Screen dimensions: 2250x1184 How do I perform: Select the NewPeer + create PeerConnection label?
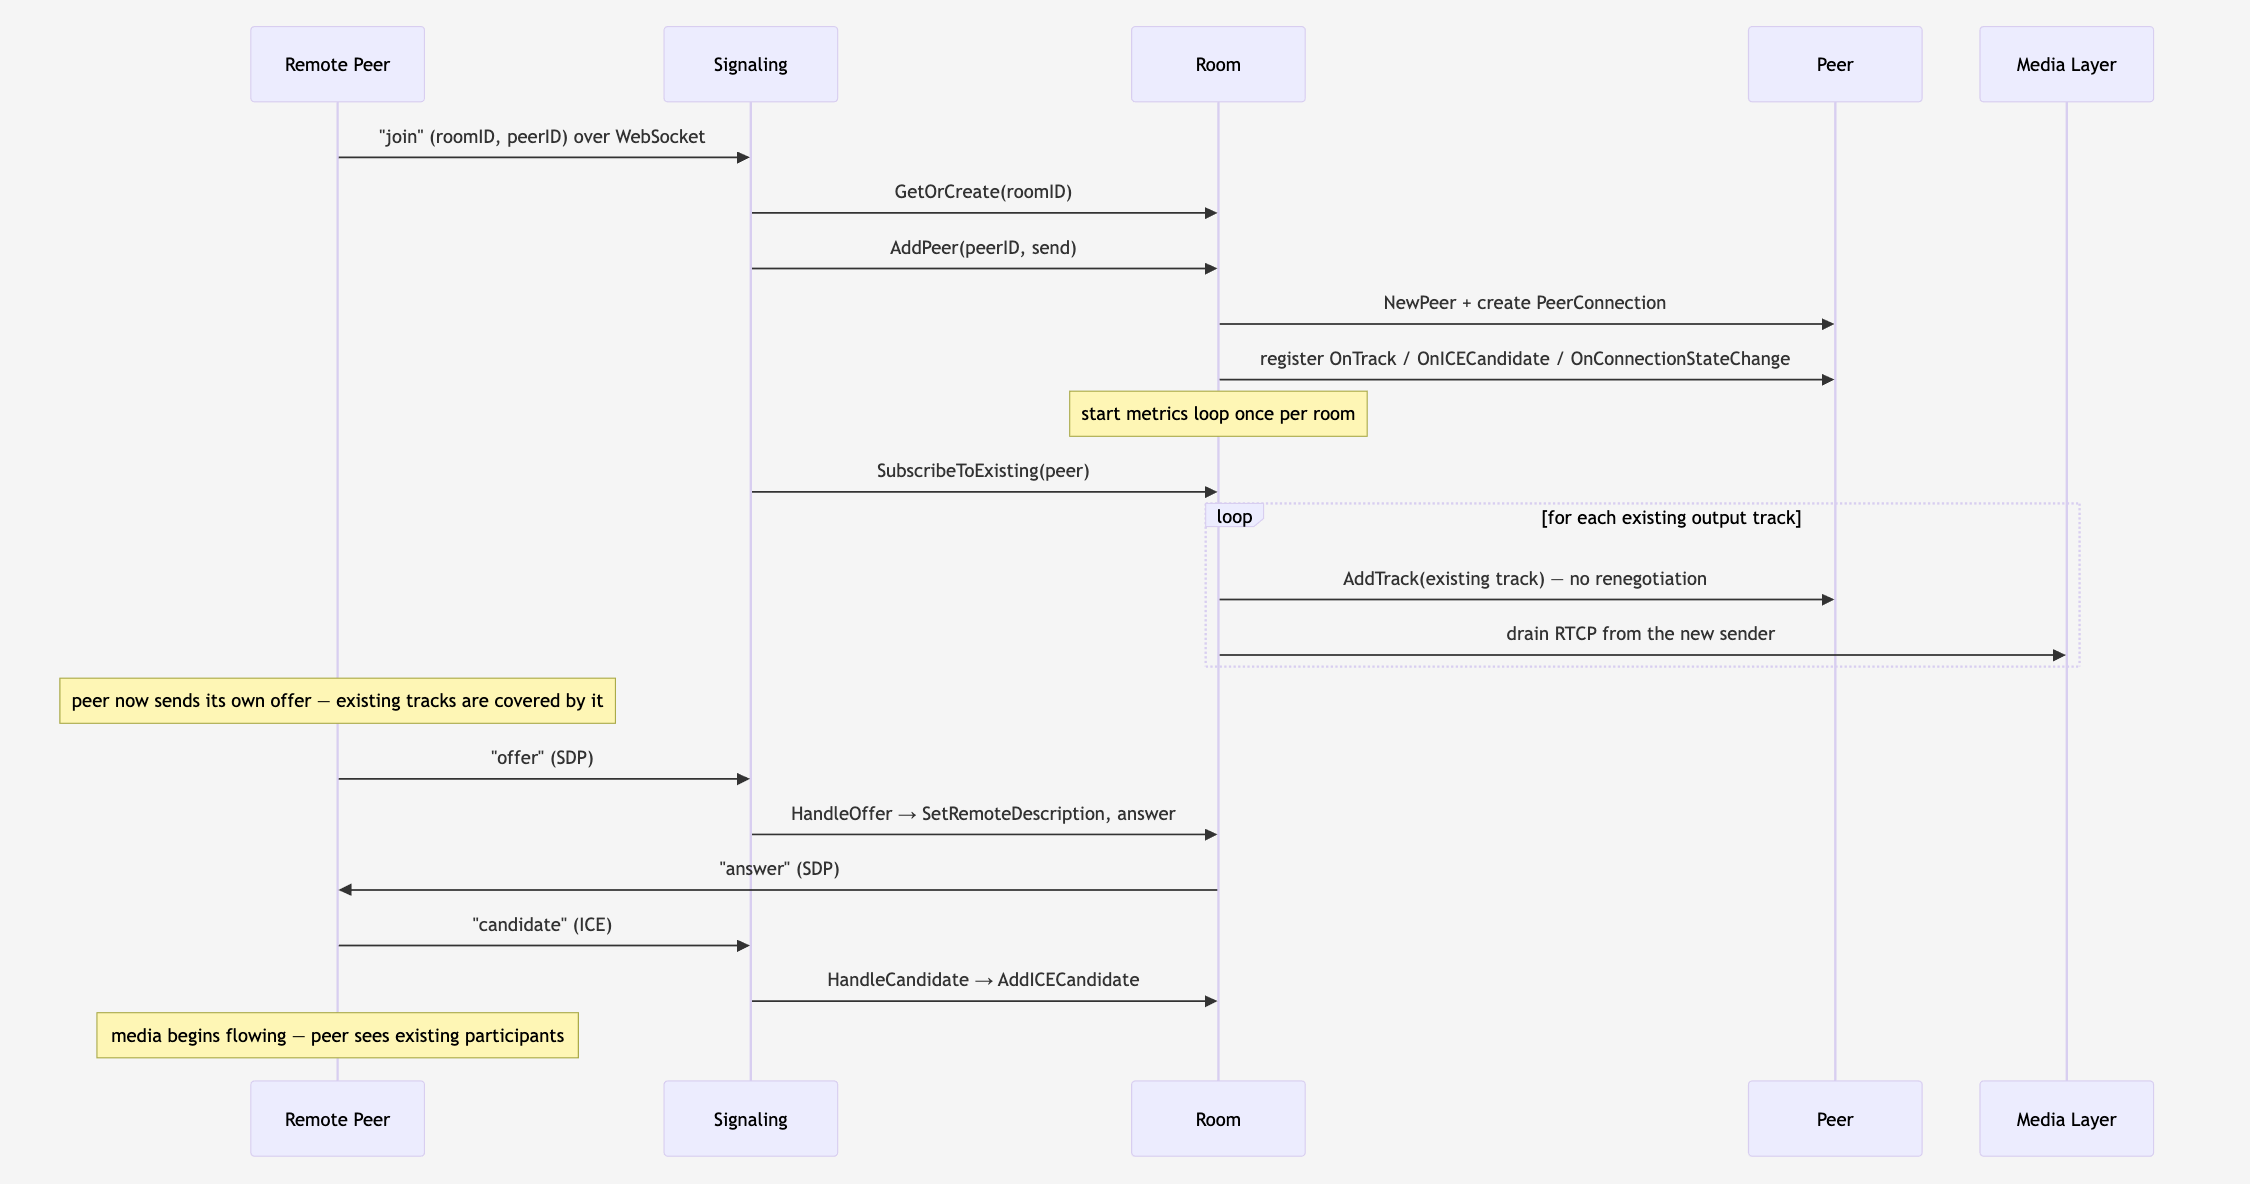coord(1525,303)
